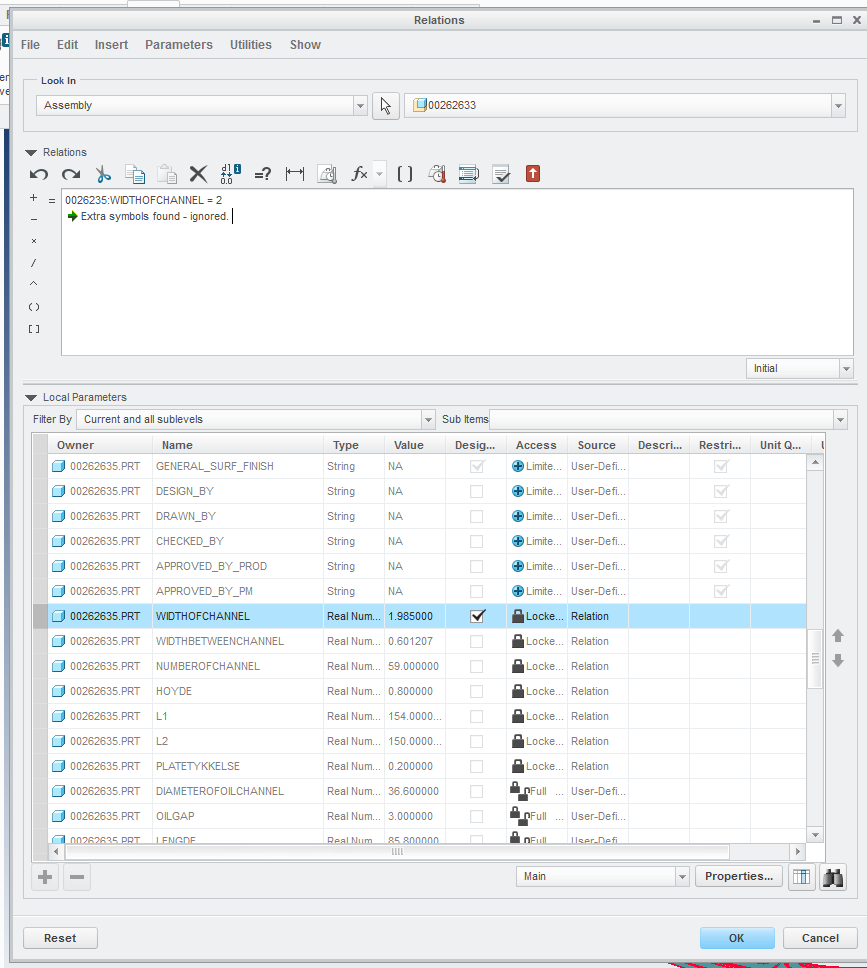Image resolution: width=867 pixels, height=968 pixels.
Task: Open the binoculars find parameter tool
Action: tap(832, 877)
